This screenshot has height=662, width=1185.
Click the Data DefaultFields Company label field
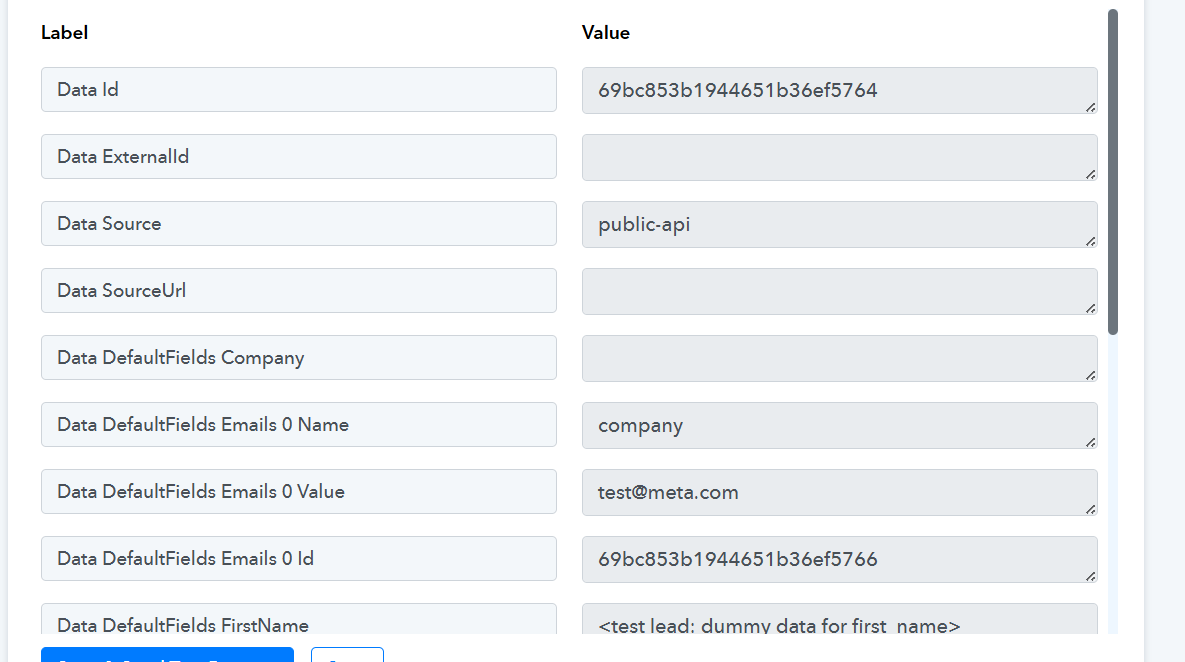(298, 358)
